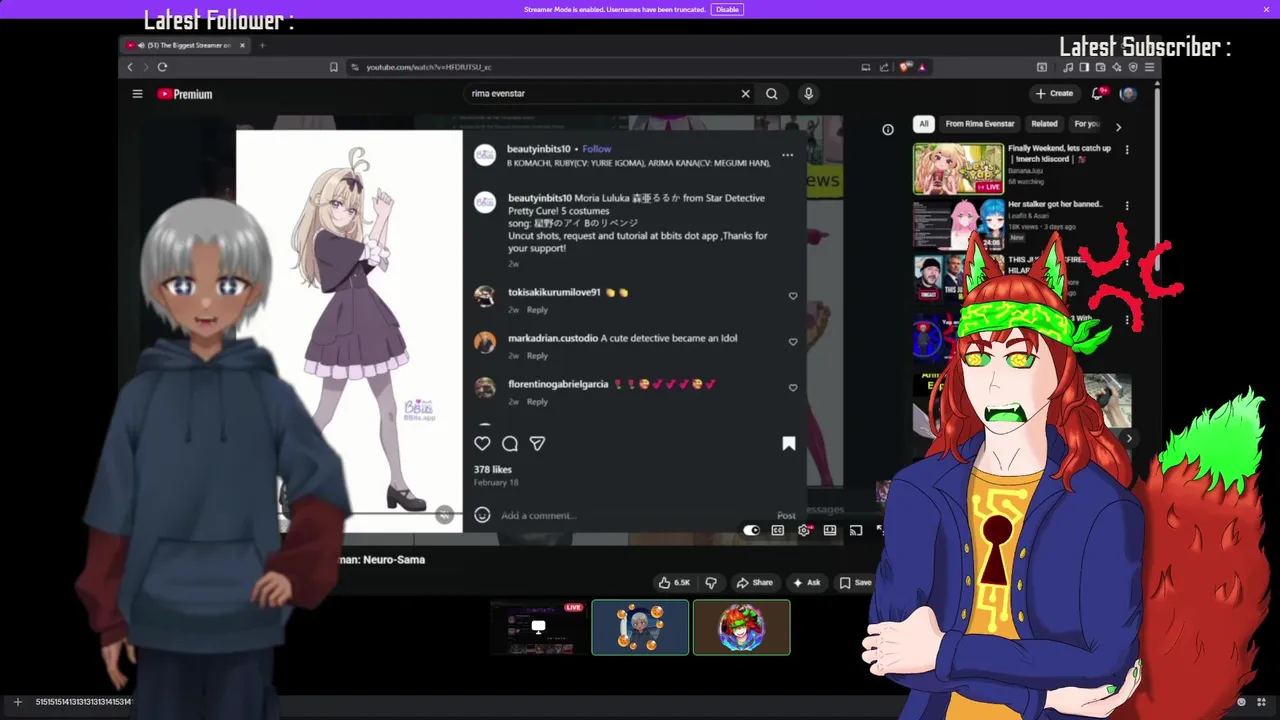Post the comment with the Post button
This screenshot has width=1280, height=720.
tap(787, 516)
